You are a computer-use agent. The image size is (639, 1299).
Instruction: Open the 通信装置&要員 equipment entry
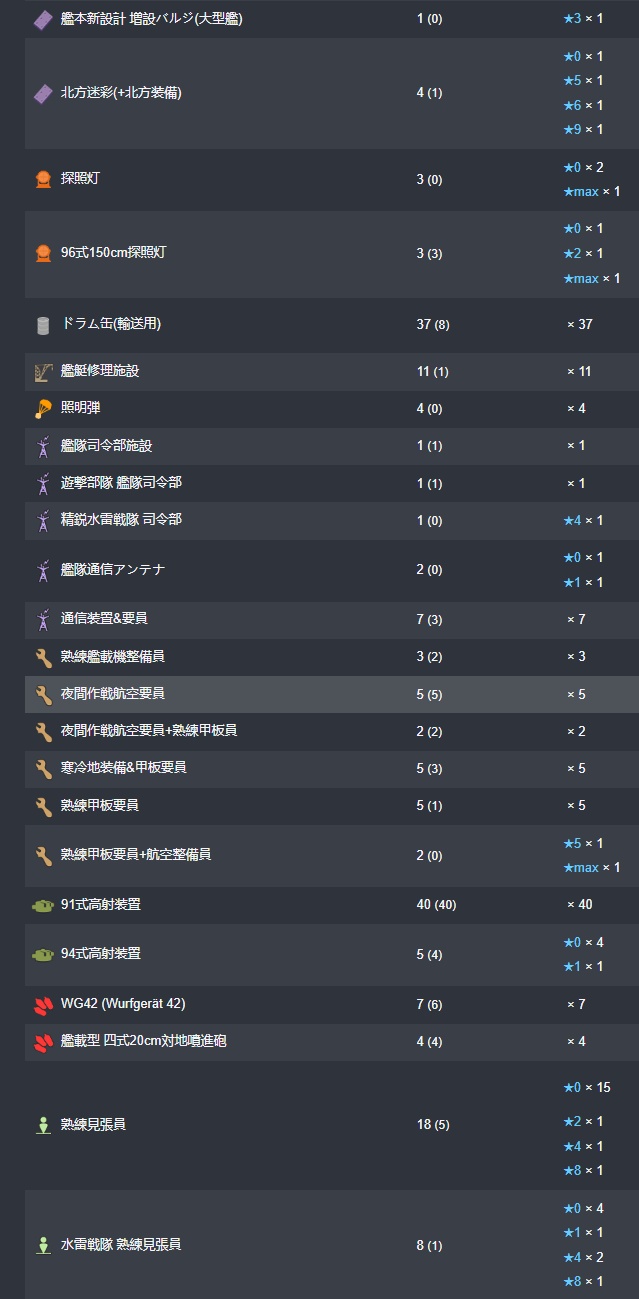pyautogui.click(x=104, y=619)
